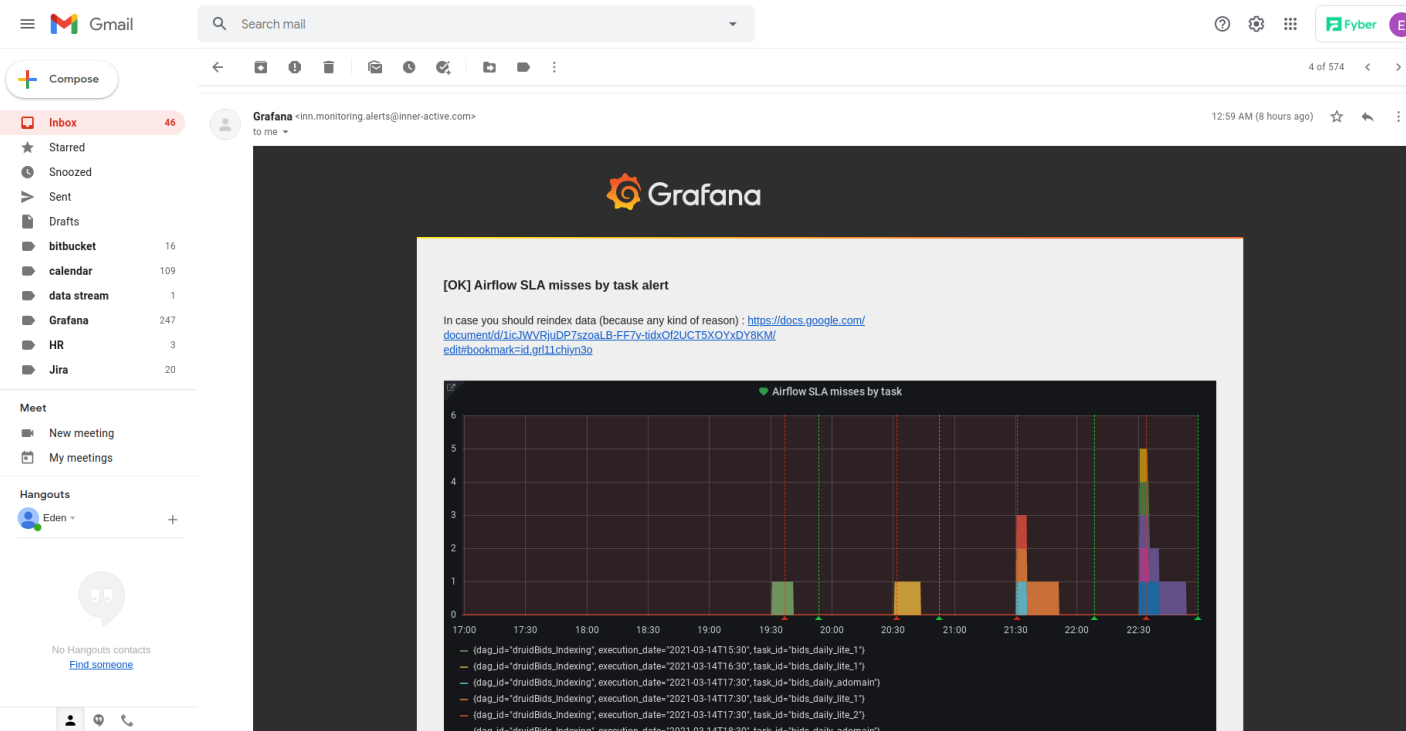Open the Settings gear icon

(1256, 24)
